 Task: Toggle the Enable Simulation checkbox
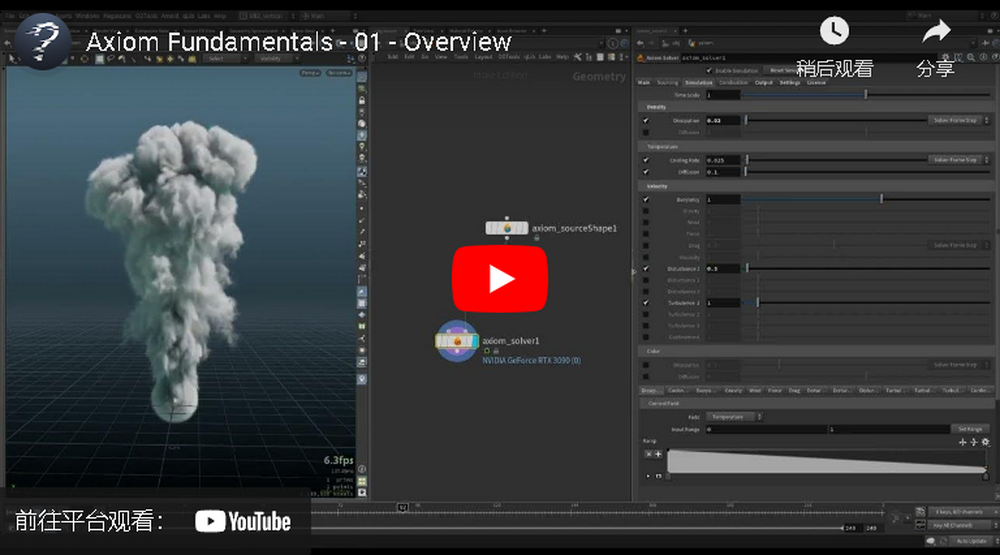point(709,71)
